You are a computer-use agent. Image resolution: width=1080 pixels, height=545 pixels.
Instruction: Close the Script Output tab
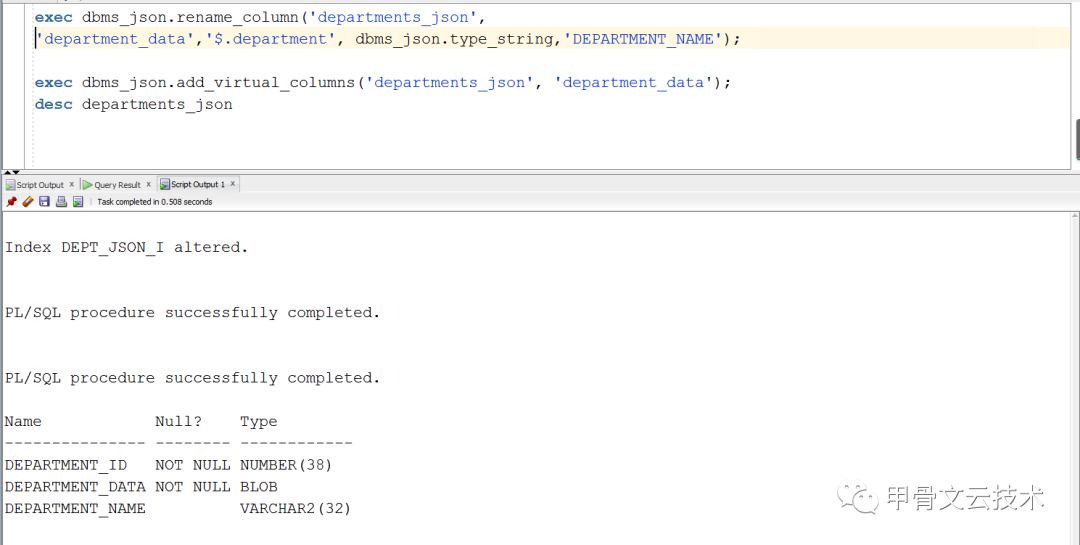(x=72, y=184)
